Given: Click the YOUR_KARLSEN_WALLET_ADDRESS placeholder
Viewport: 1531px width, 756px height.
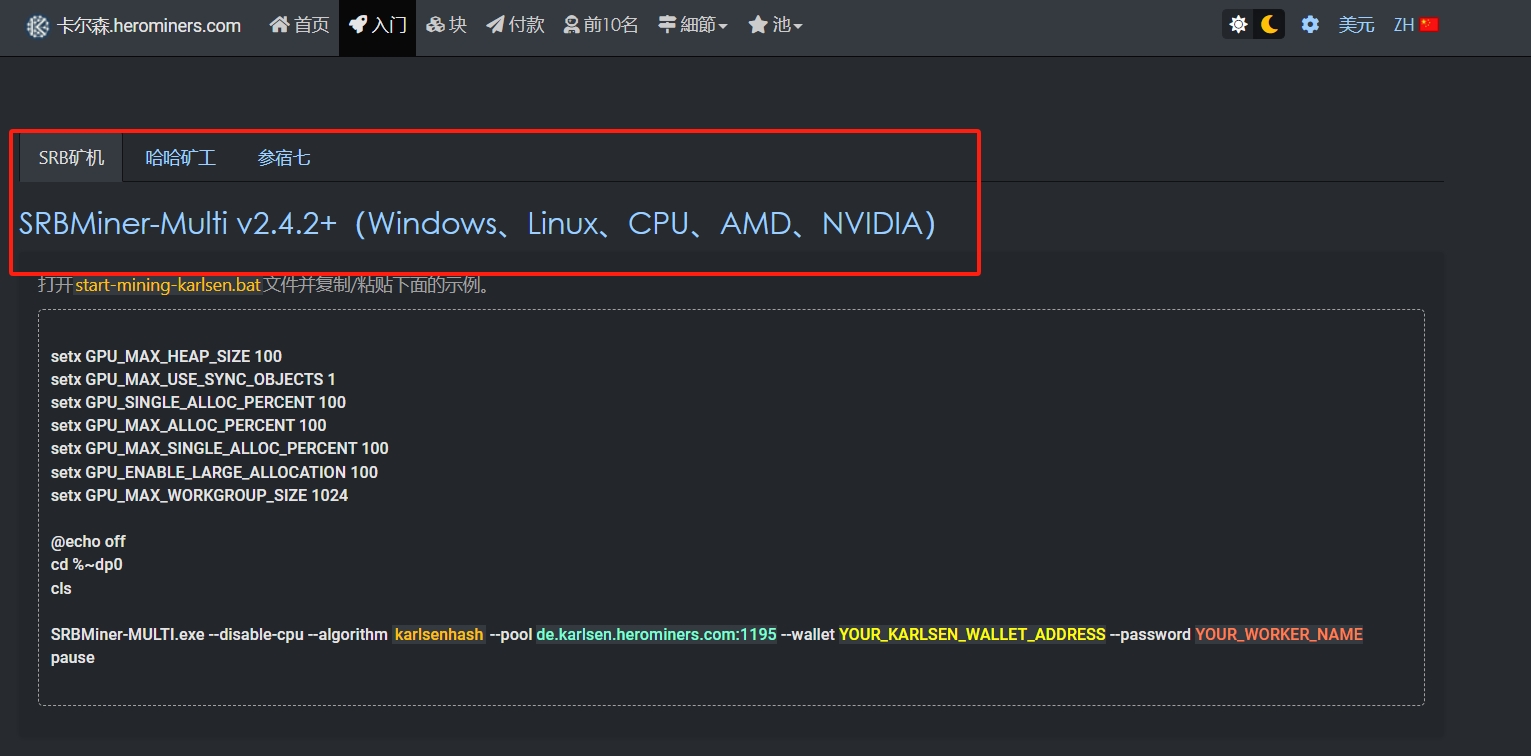Looking at the screenshot, I should click(972, 635).
